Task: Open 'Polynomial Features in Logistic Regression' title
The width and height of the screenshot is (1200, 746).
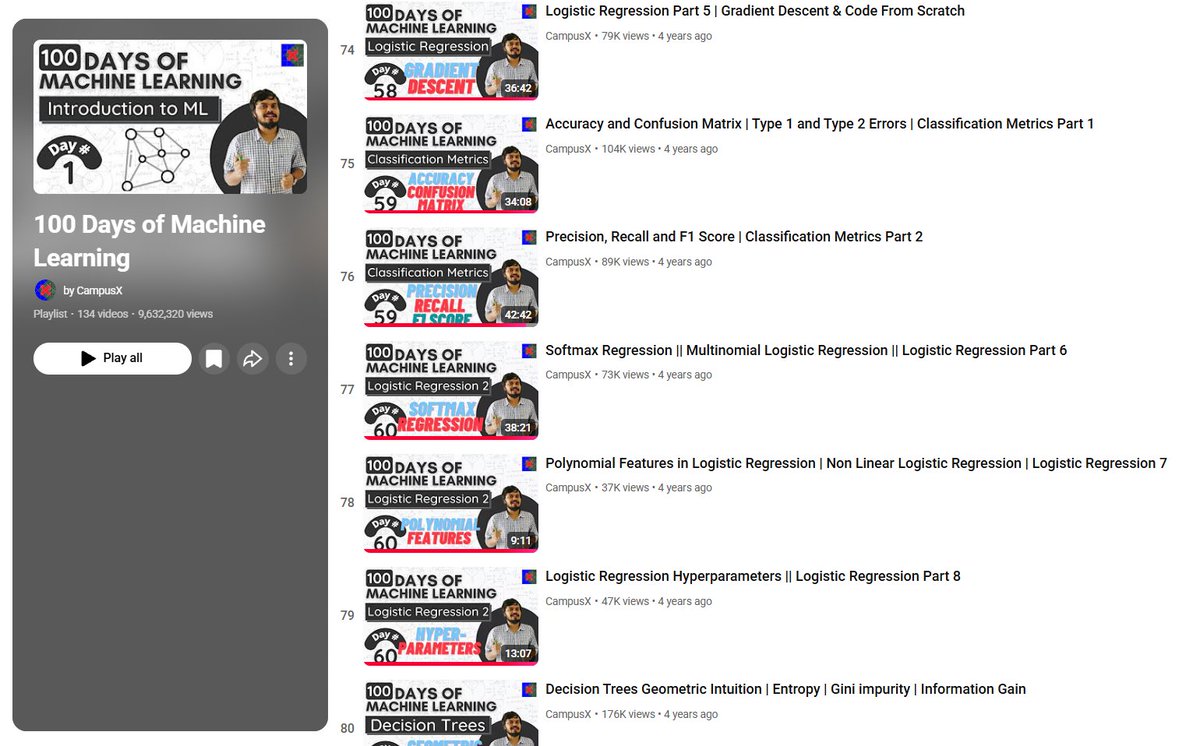Action: click(856, 463)
